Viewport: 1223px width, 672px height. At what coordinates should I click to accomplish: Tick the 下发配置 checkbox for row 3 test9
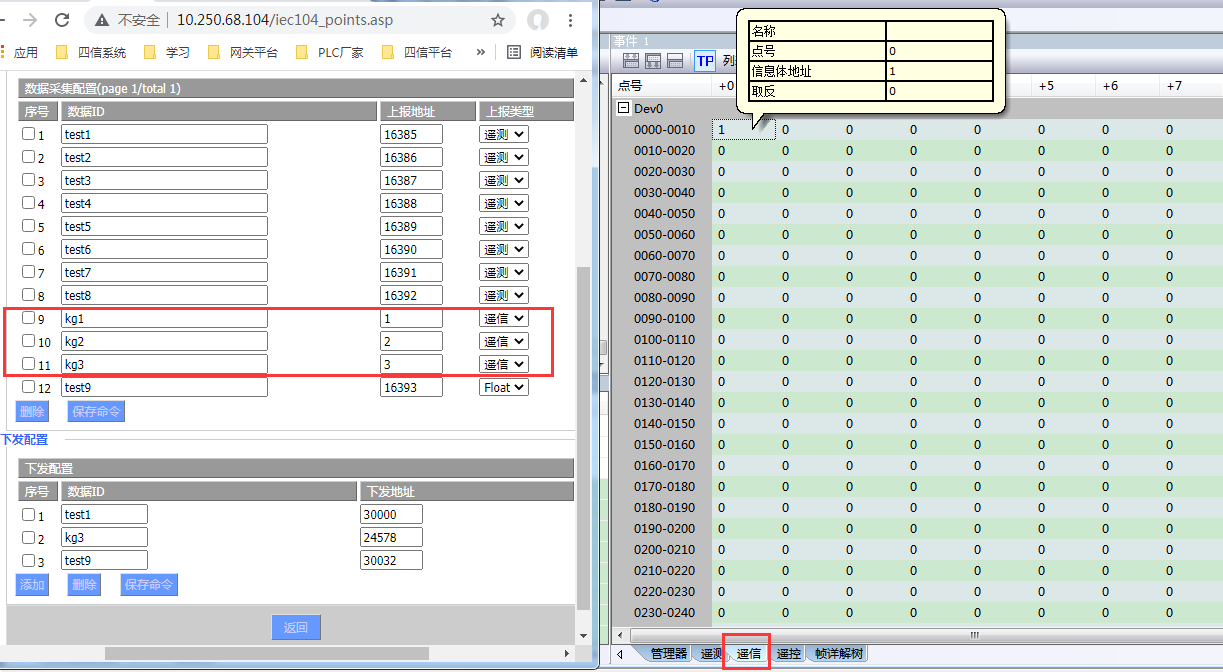28,561
